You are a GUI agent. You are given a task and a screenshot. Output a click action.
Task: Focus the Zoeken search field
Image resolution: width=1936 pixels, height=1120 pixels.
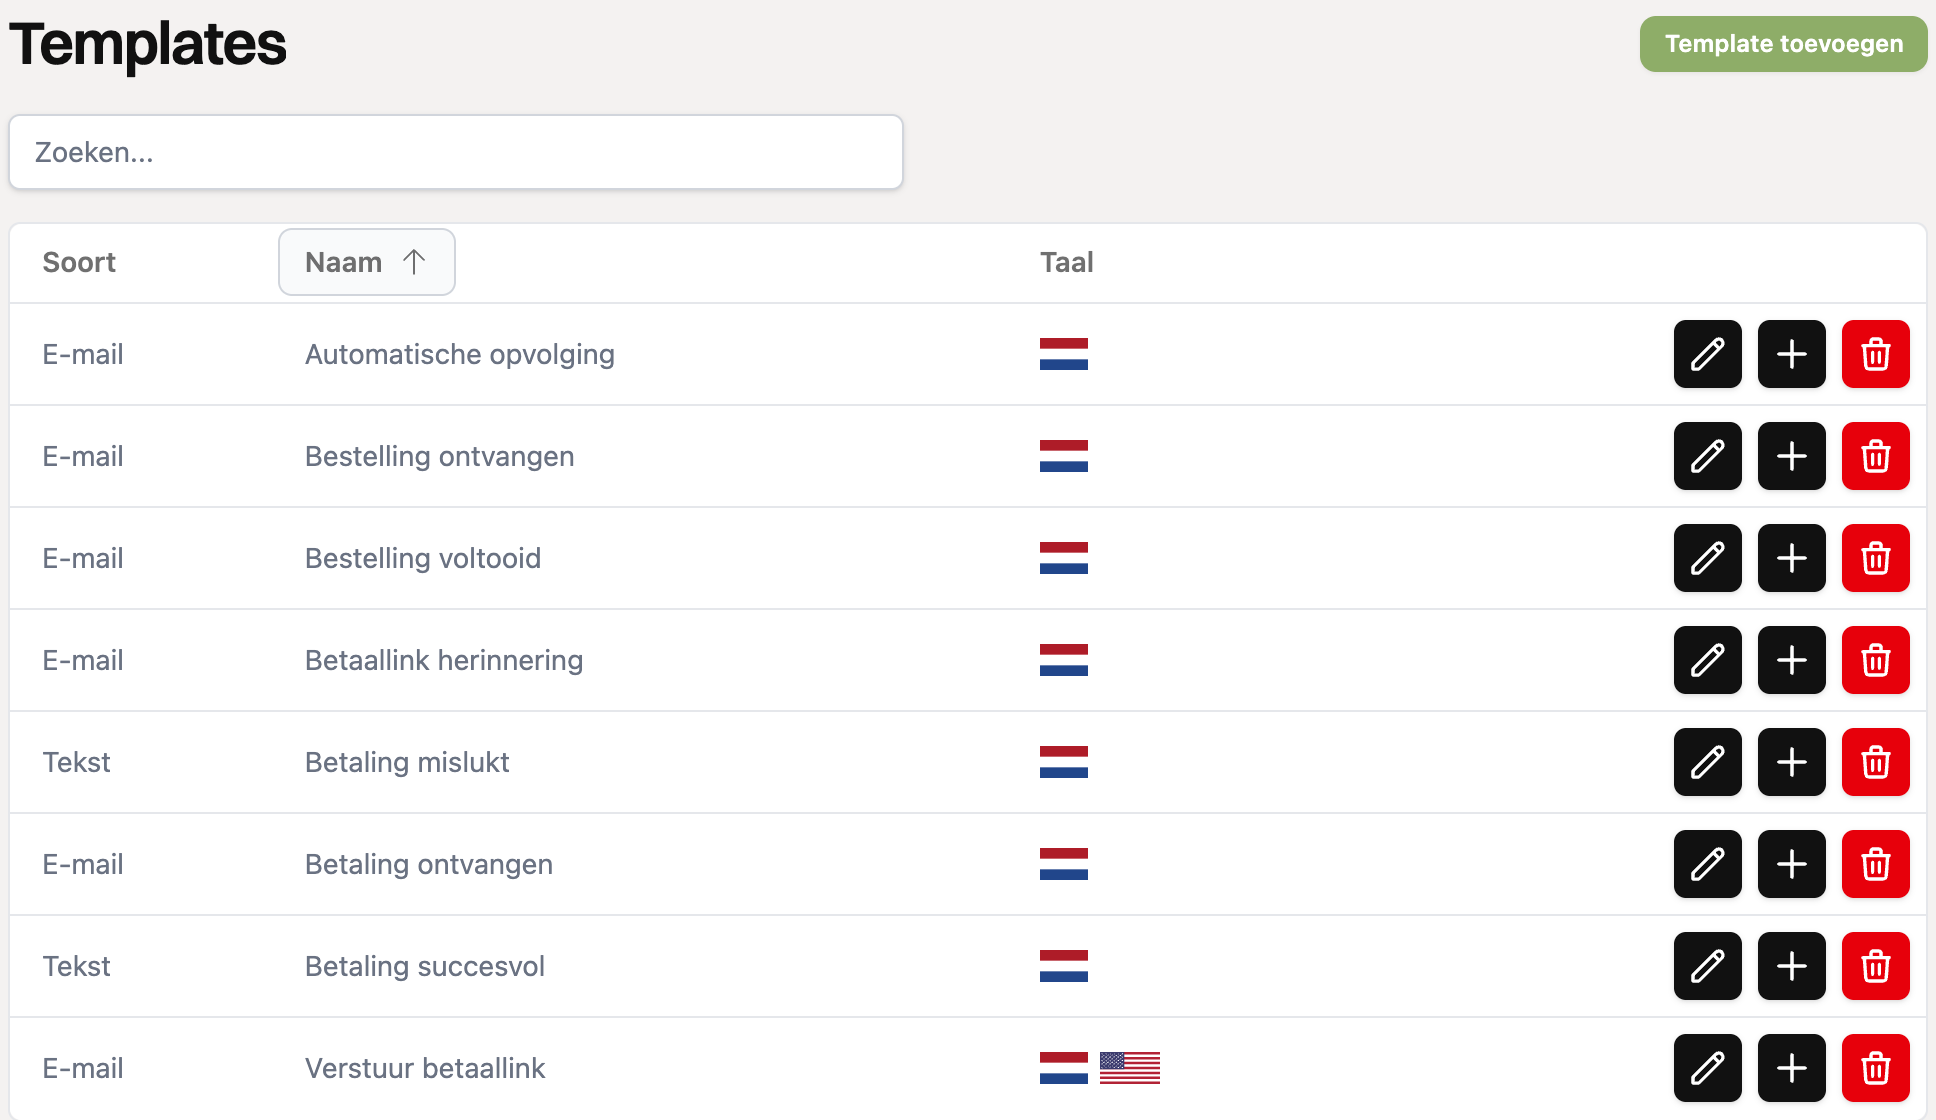[456, 152]
